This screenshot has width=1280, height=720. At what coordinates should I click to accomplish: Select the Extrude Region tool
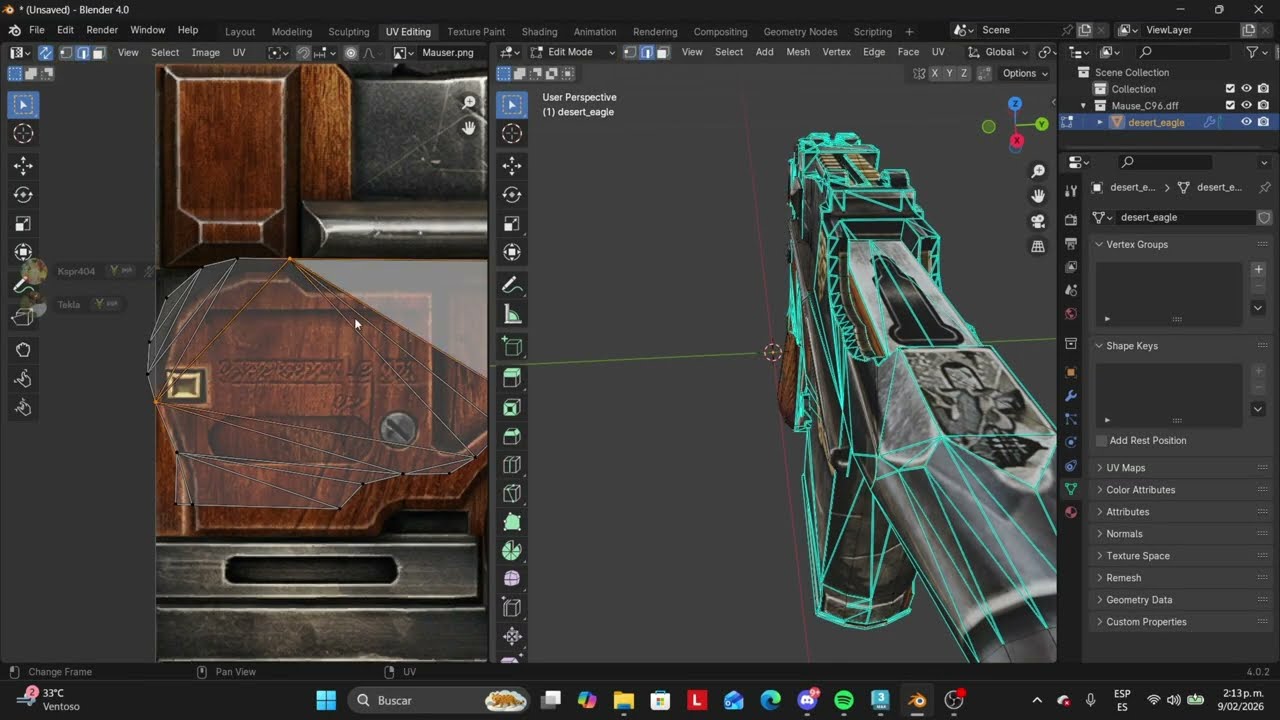pos(512,378)
